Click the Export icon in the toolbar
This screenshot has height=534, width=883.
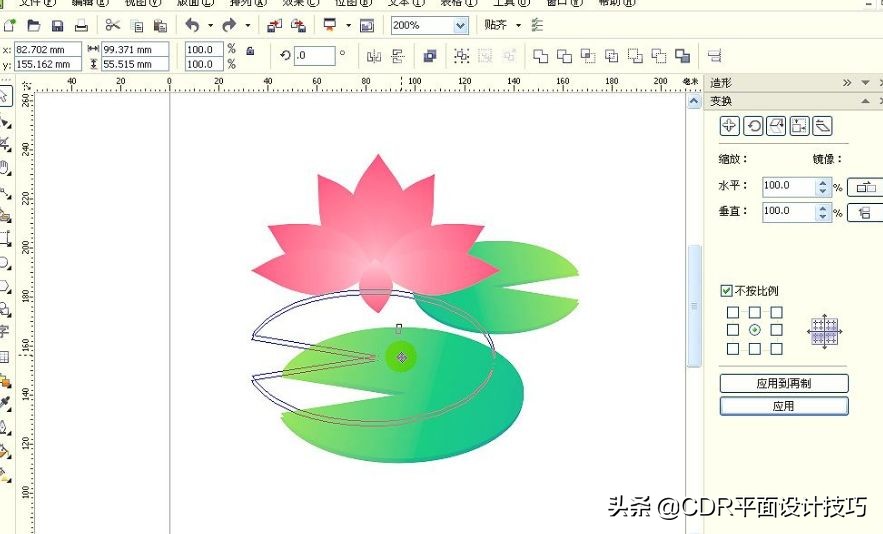pyautogui.click(x=298, y=25)
